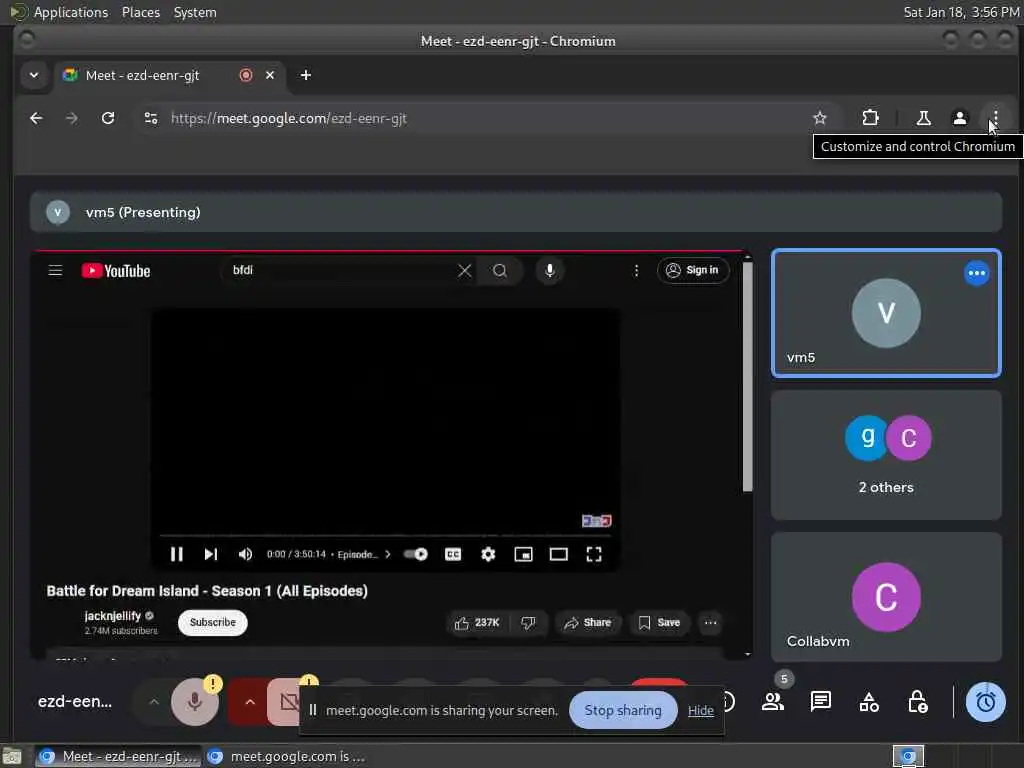
Task: Toggle the camera button
Action: [x=286, y=702]
